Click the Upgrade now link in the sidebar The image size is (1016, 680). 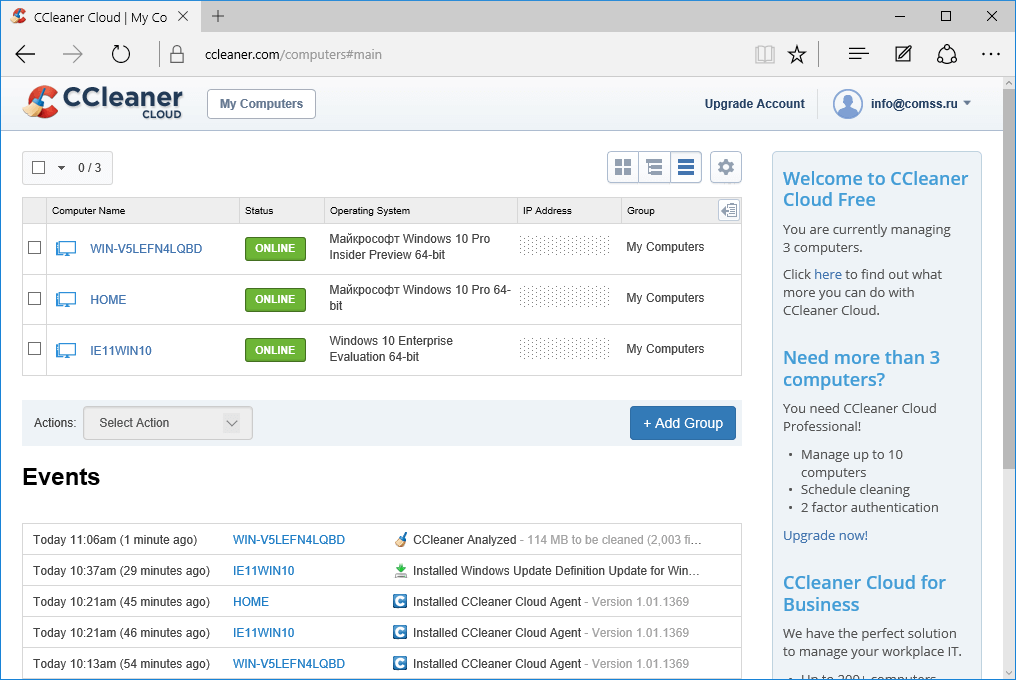pyautogui.click(x=823, y=535)
